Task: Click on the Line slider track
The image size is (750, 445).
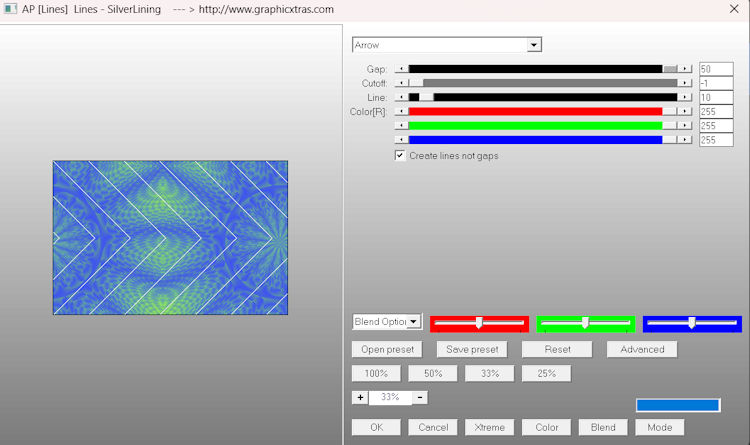Action: [x=543, y=97]
